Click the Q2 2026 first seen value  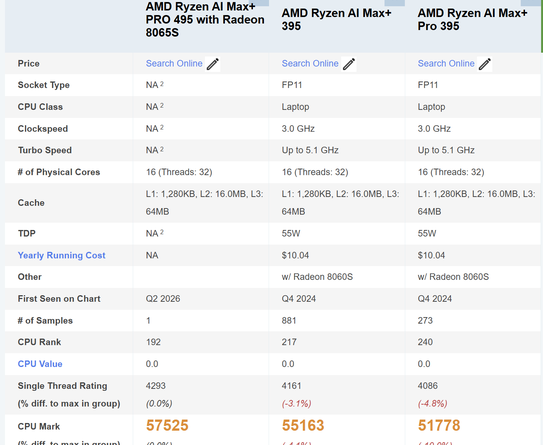163,299
